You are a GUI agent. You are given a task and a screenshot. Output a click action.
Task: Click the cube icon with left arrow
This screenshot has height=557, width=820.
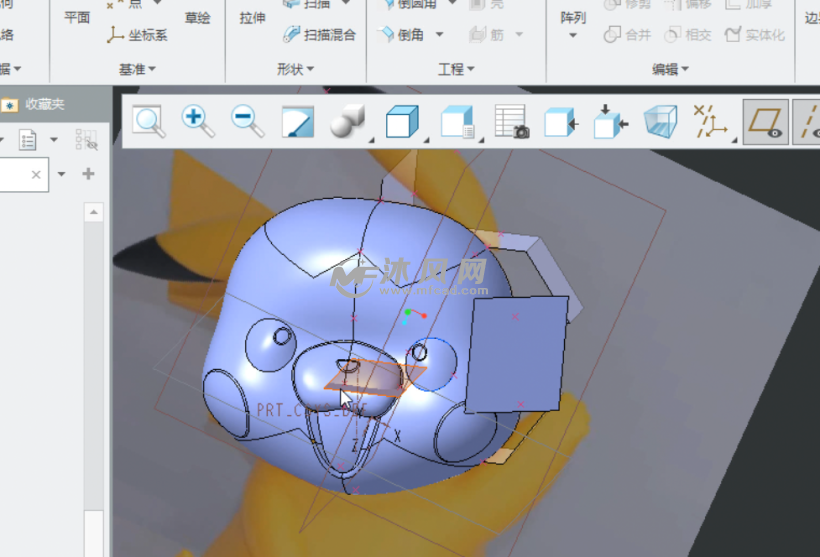[561, 122]
